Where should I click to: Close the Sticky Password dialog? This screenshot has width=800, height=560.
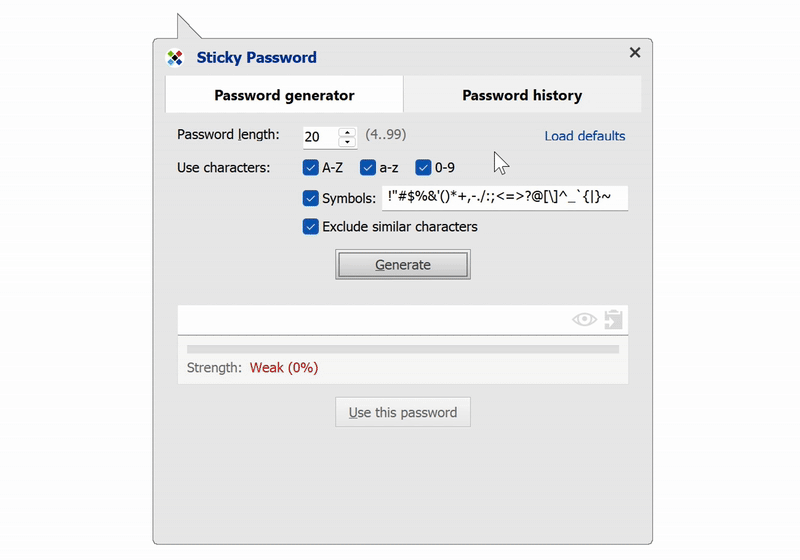635,53
